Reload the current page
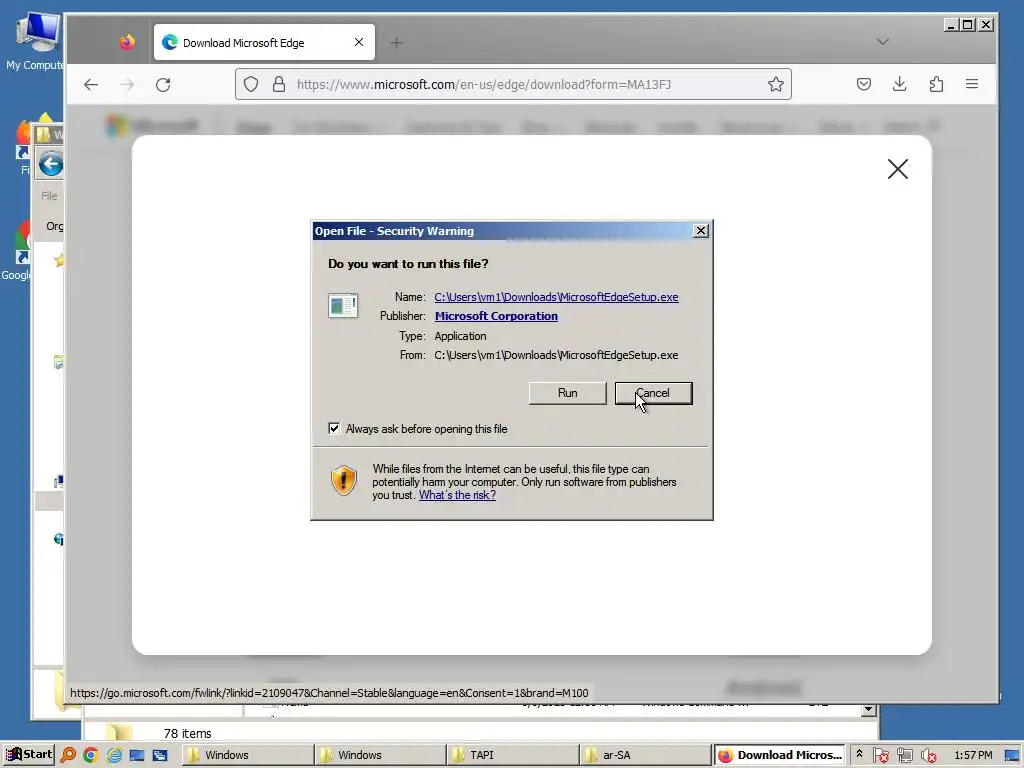Screen dimensions: 1024x768 tap(163, 84)
